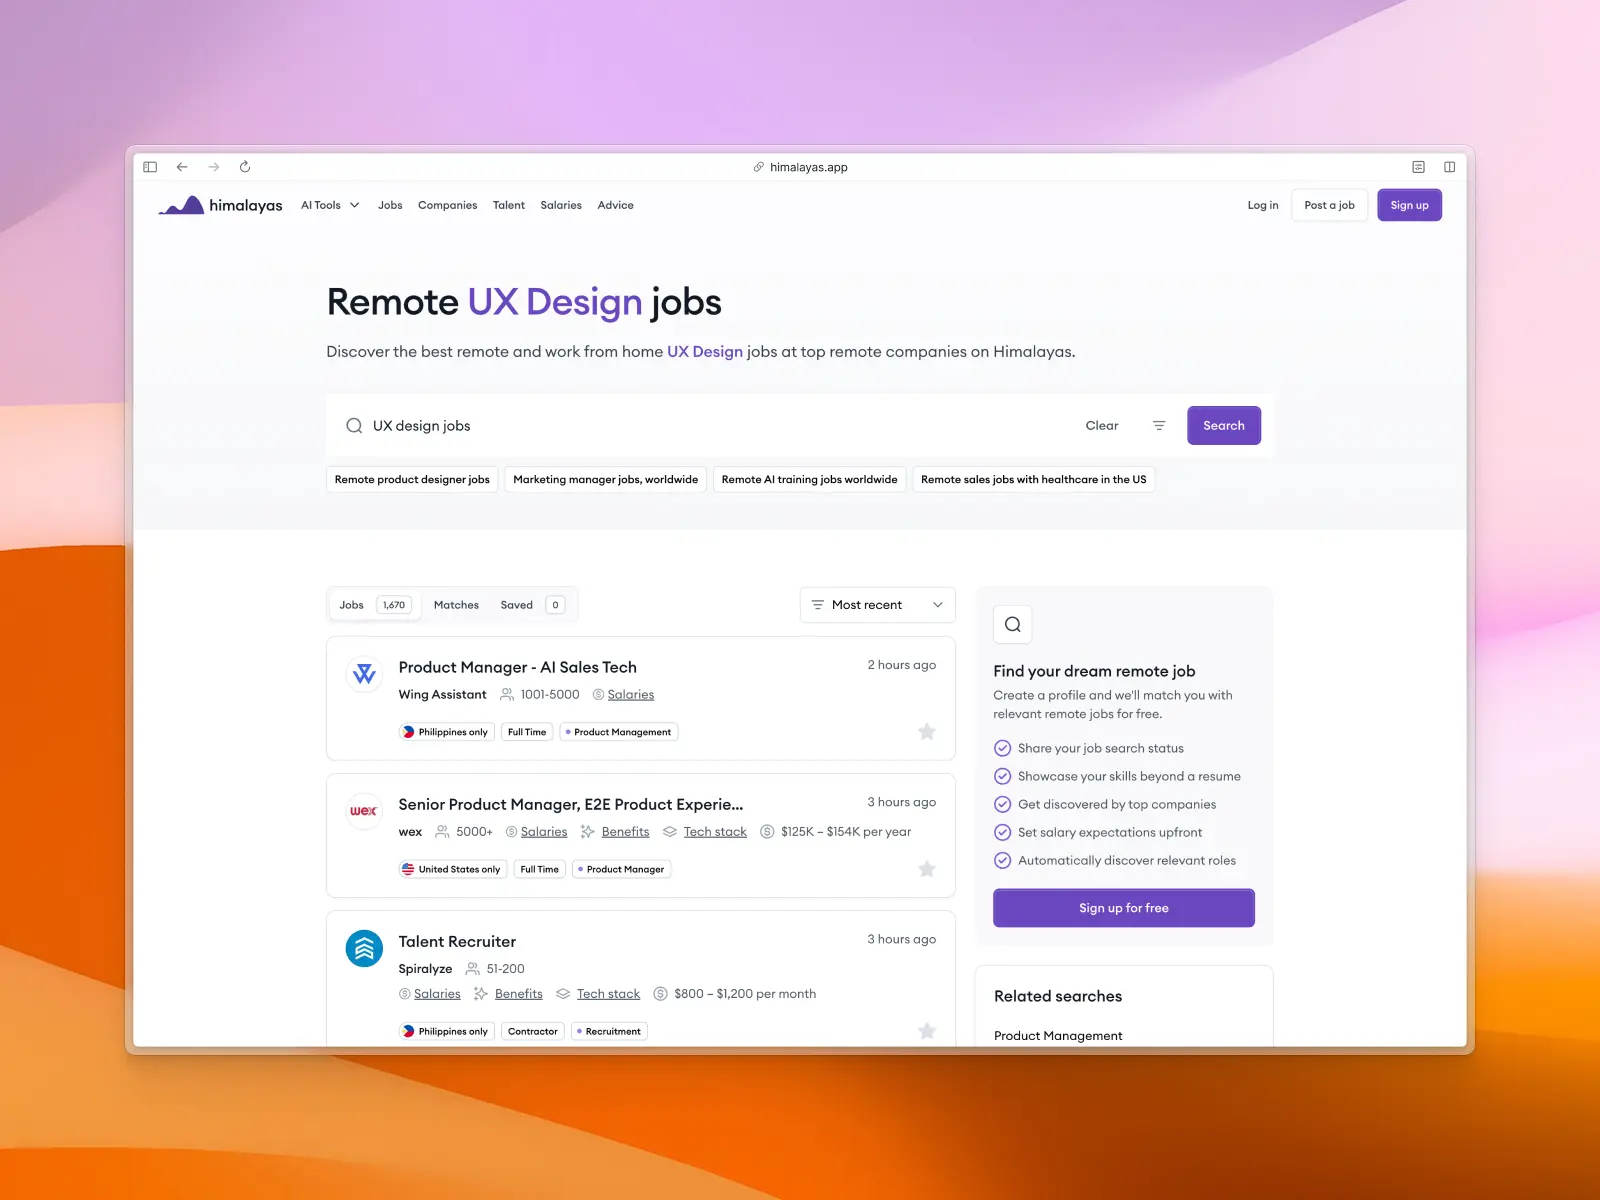Click United States only tag
This screenshot has height=1200, width=1600.
coord(453,869)
